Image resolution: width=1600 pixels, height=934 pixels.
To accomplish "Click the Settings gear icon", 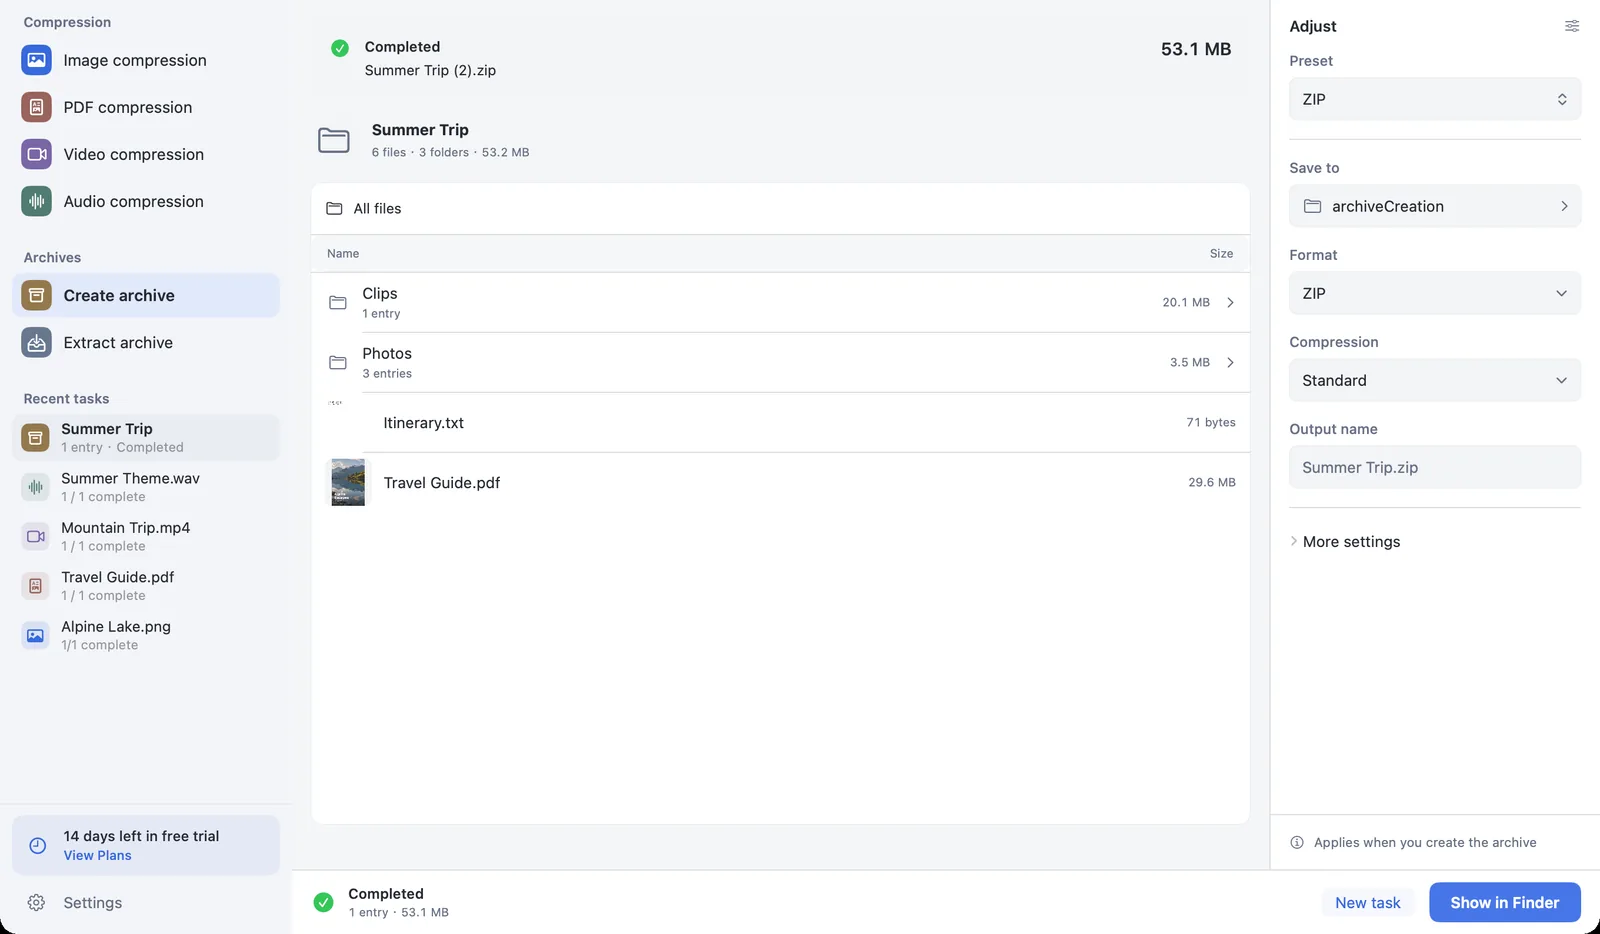I will [x=36, y=902].
